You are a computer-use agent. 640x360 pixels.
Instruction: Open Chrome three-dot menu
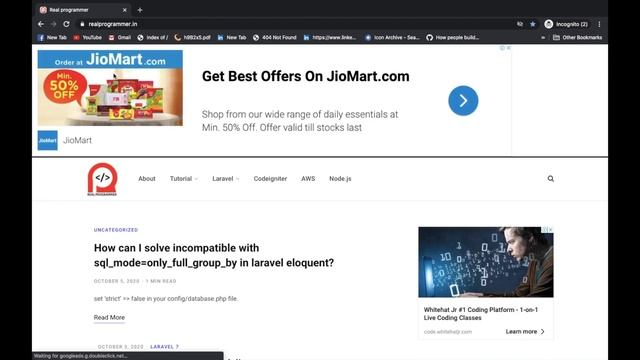(599, 24)
